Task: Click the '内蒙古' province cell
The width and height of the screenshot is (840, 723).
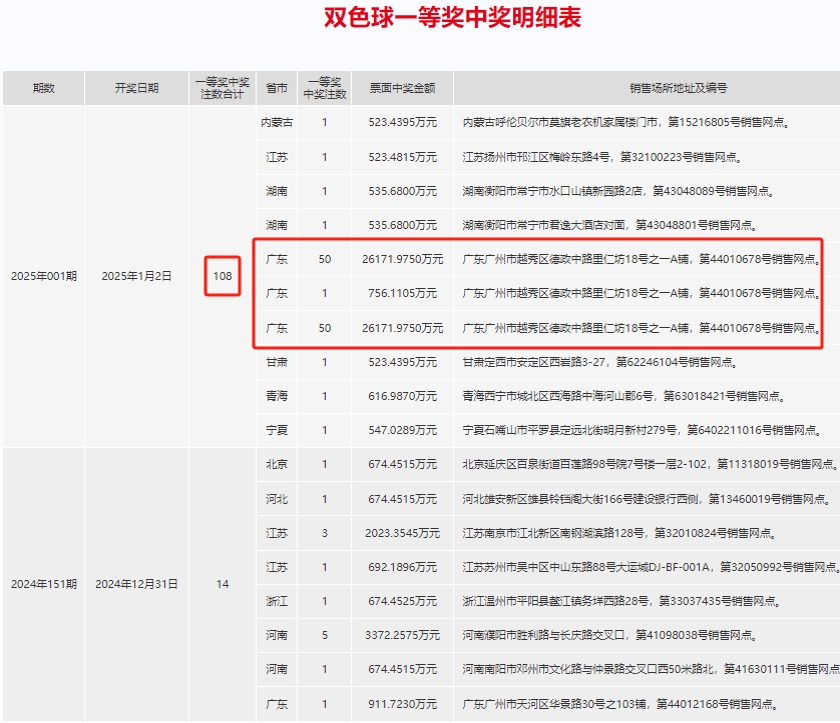Action: (276, 122)
